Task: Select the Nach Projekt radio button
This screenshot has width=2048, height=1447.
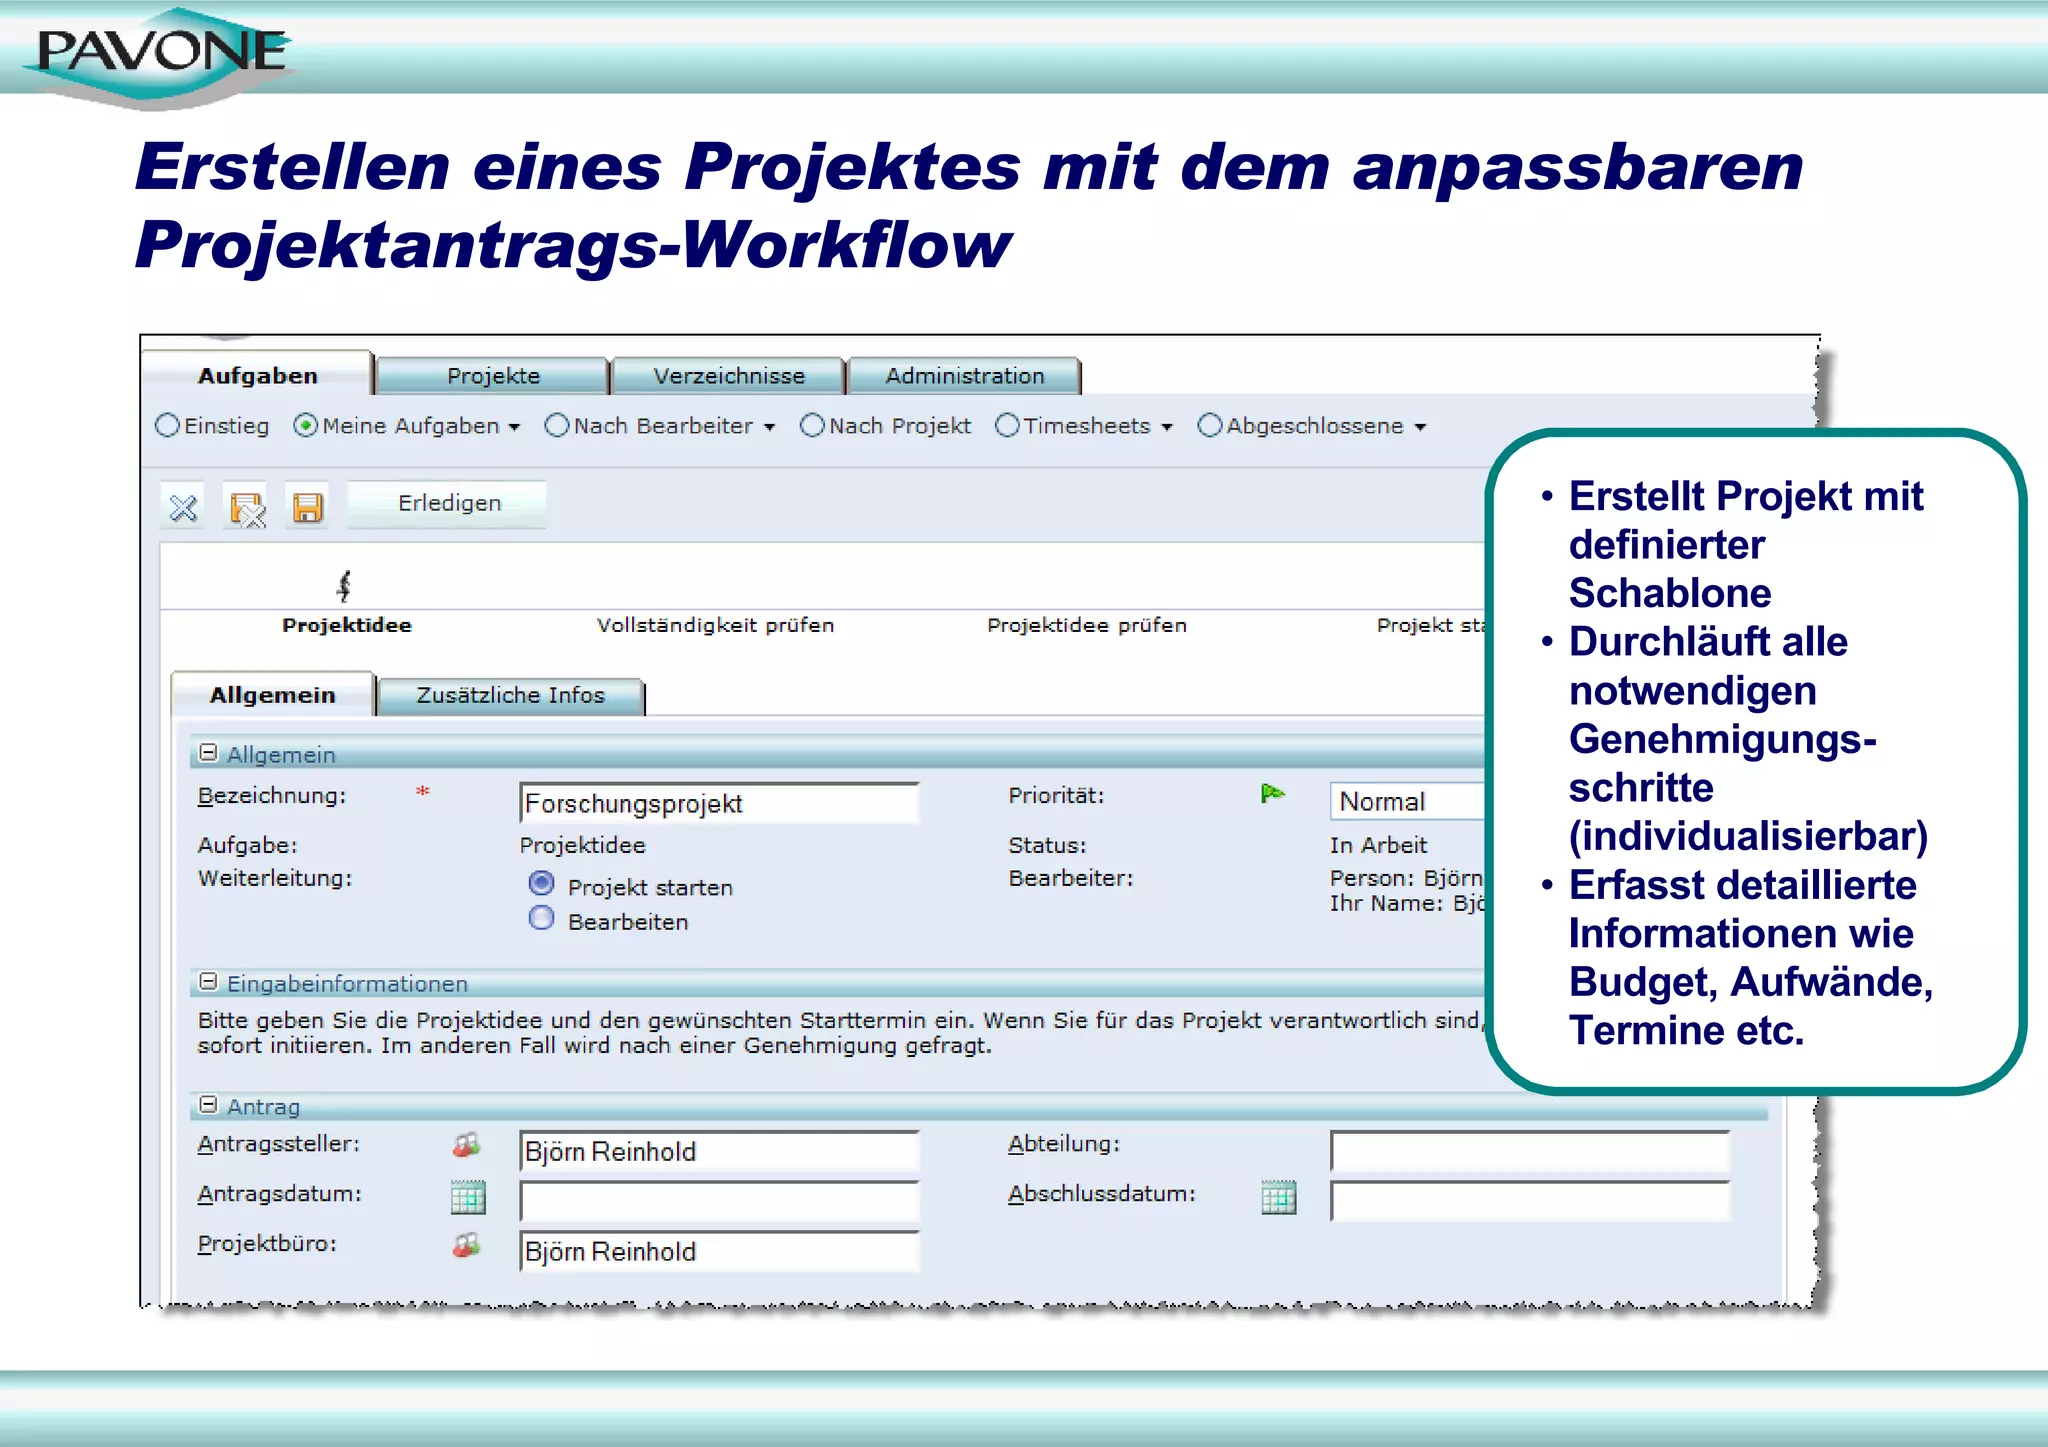Action: 813,426
